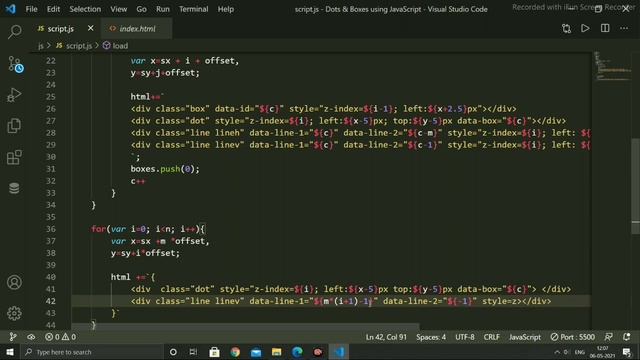
Task: Change line ending via CRLF
Action: (x=491, y=337)
